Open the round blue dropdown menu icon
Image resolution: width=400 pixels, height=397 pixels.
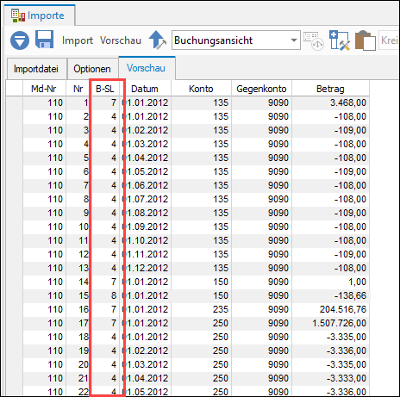[19, 41]
